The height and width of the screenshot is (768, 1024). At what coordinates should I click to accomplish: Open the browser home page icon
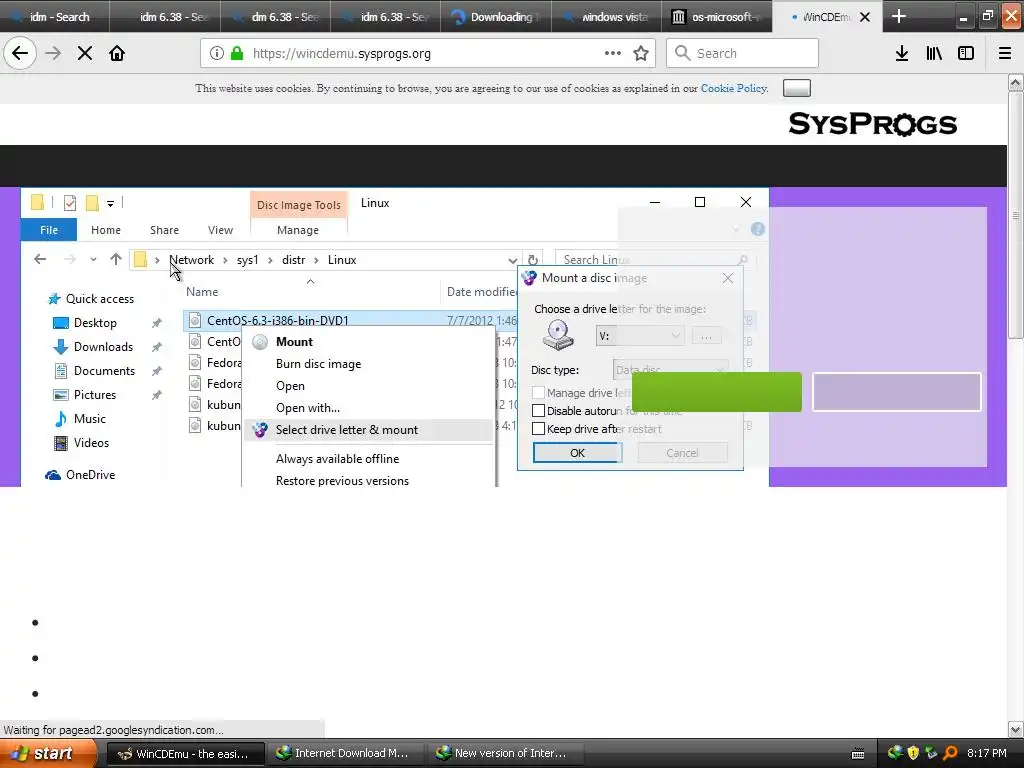point(117,54)
